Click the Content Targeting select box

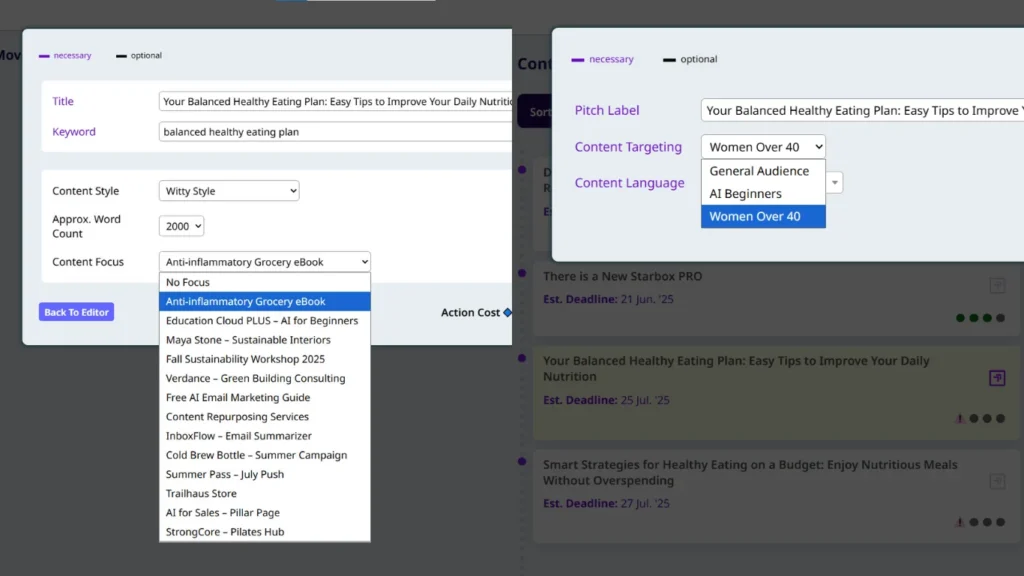(x=763, y=147)
